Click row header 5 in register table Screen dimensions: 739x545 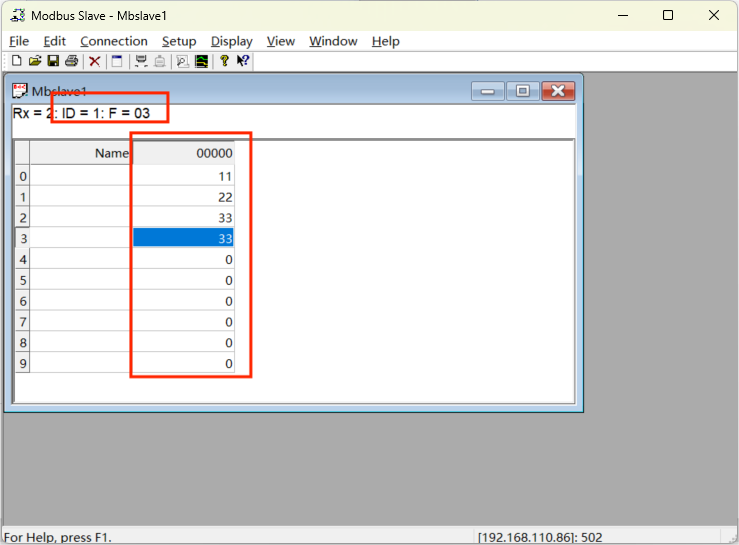coord(22,280)
